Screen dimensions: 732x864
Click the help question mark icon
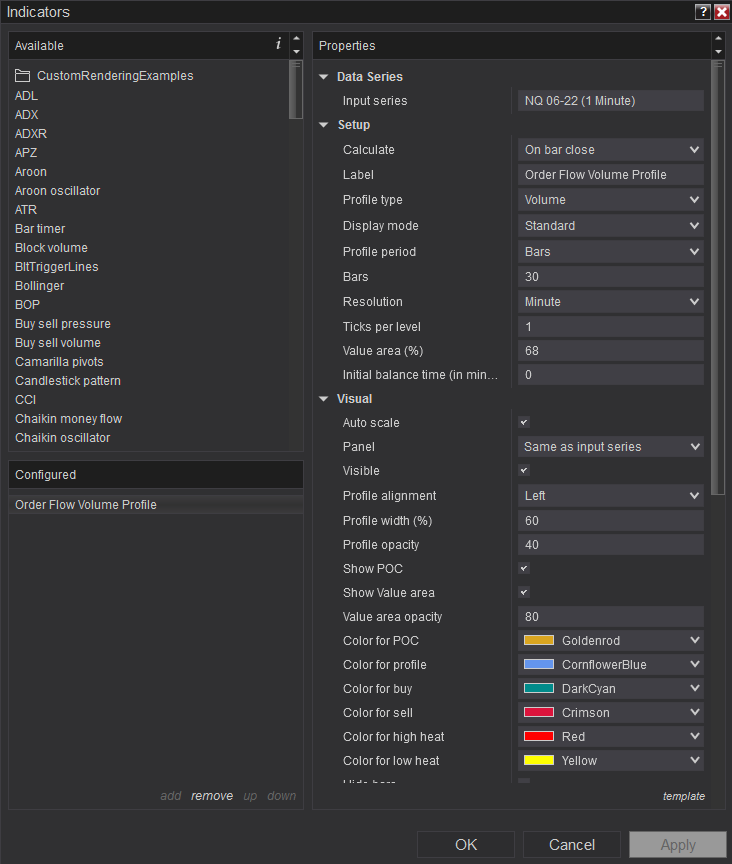(x=703, y=12)
